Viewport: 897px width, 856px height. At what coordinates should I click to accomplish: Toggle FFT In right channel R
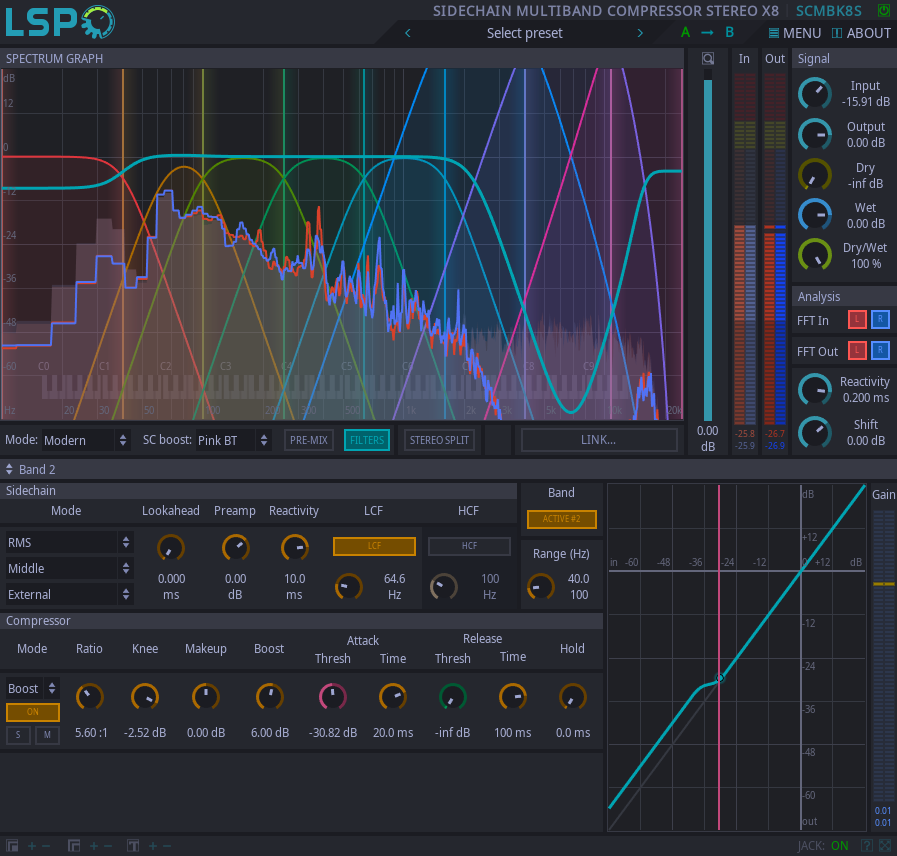tap(880, 319)
